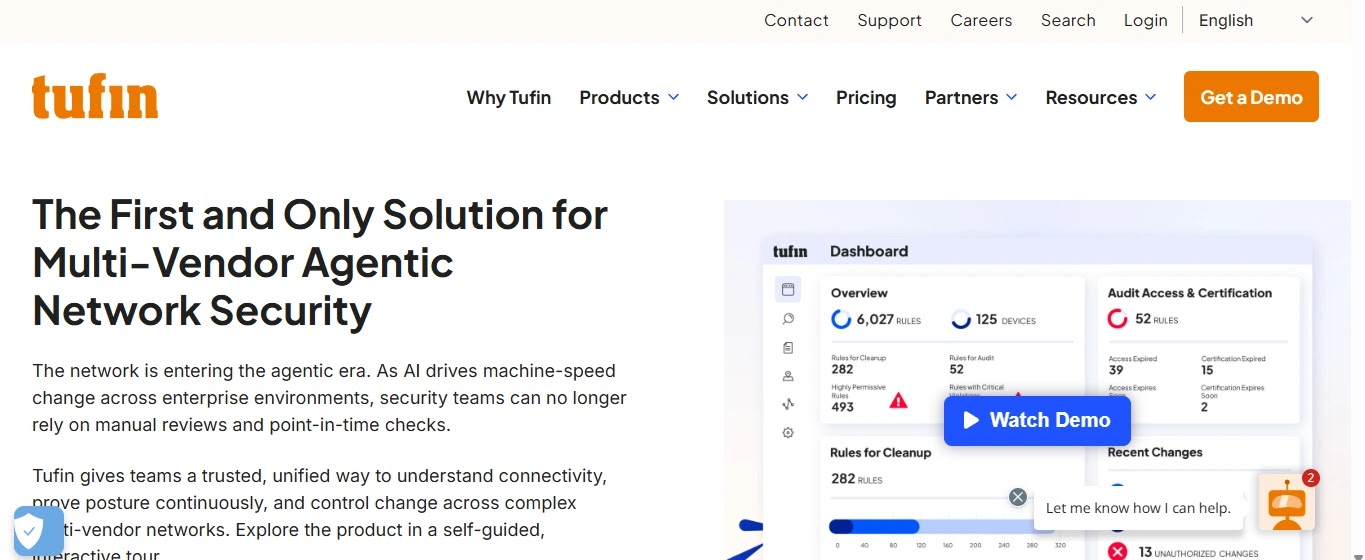Click the 'Audit Access & Certification' heading
The width and height of the screenshot is (1365, 560).
pos(1190,293)
